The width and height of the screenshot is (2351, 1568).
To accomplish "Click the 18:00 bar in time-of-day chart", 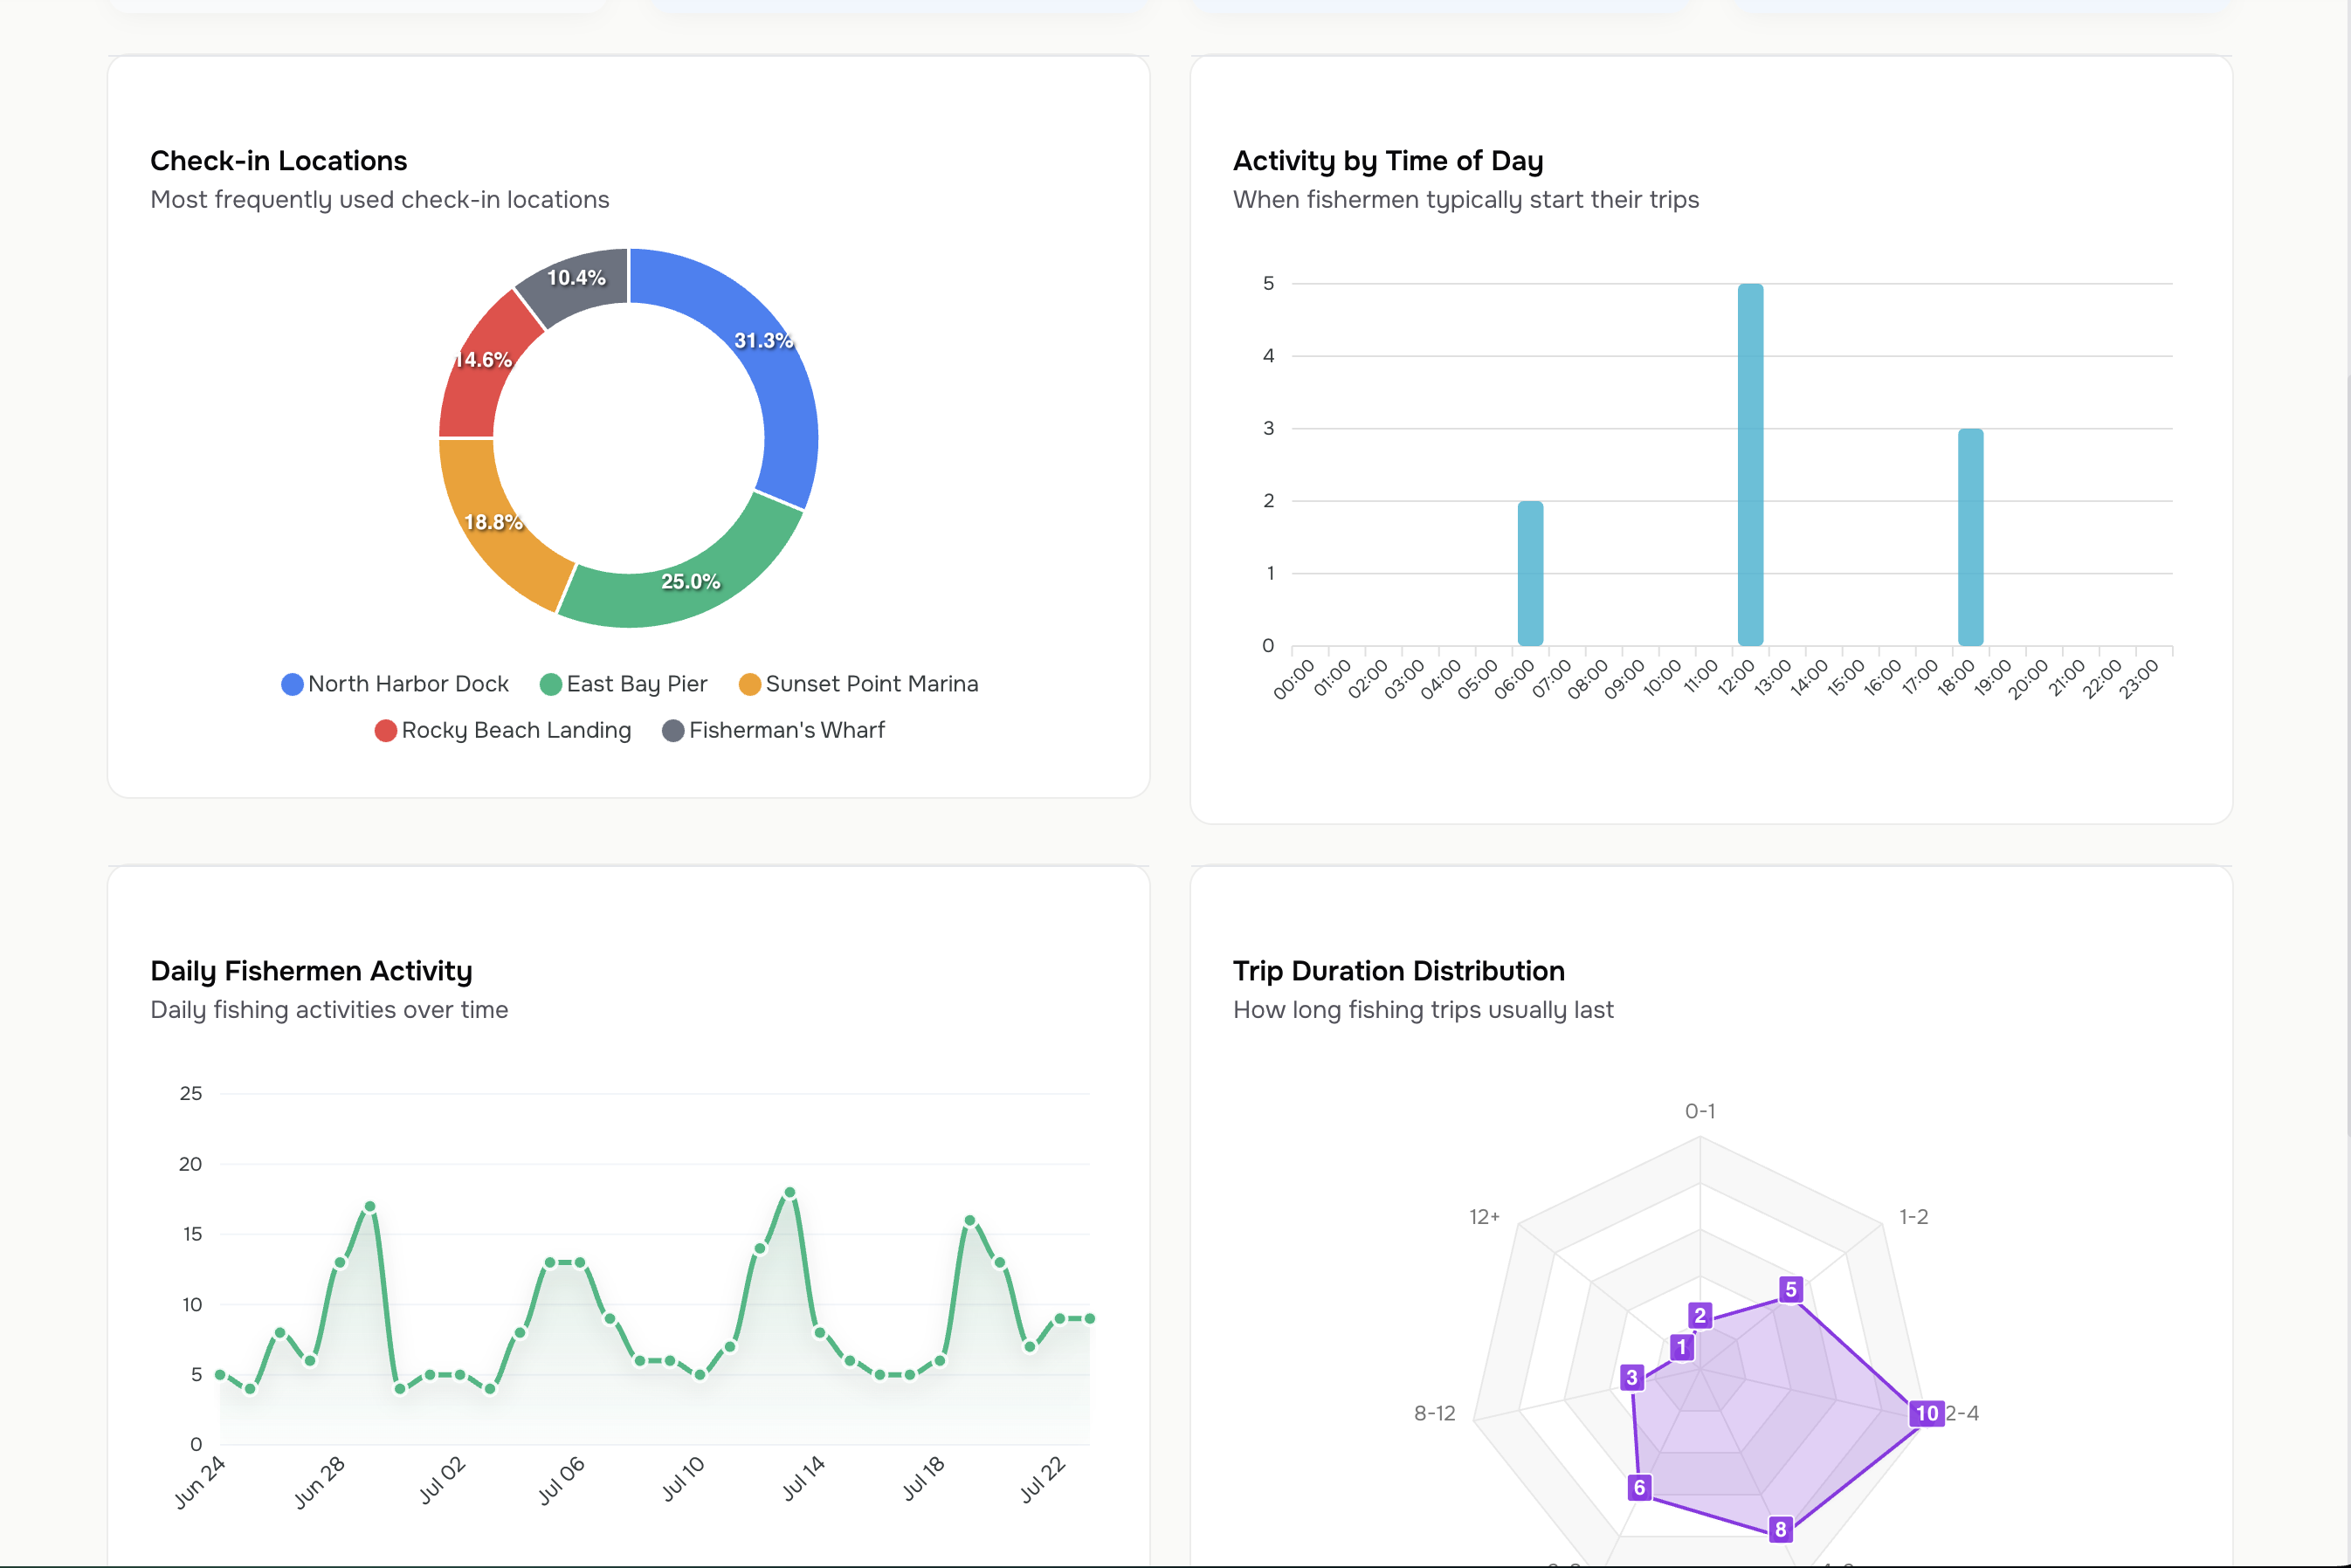I will [1970, 535].
